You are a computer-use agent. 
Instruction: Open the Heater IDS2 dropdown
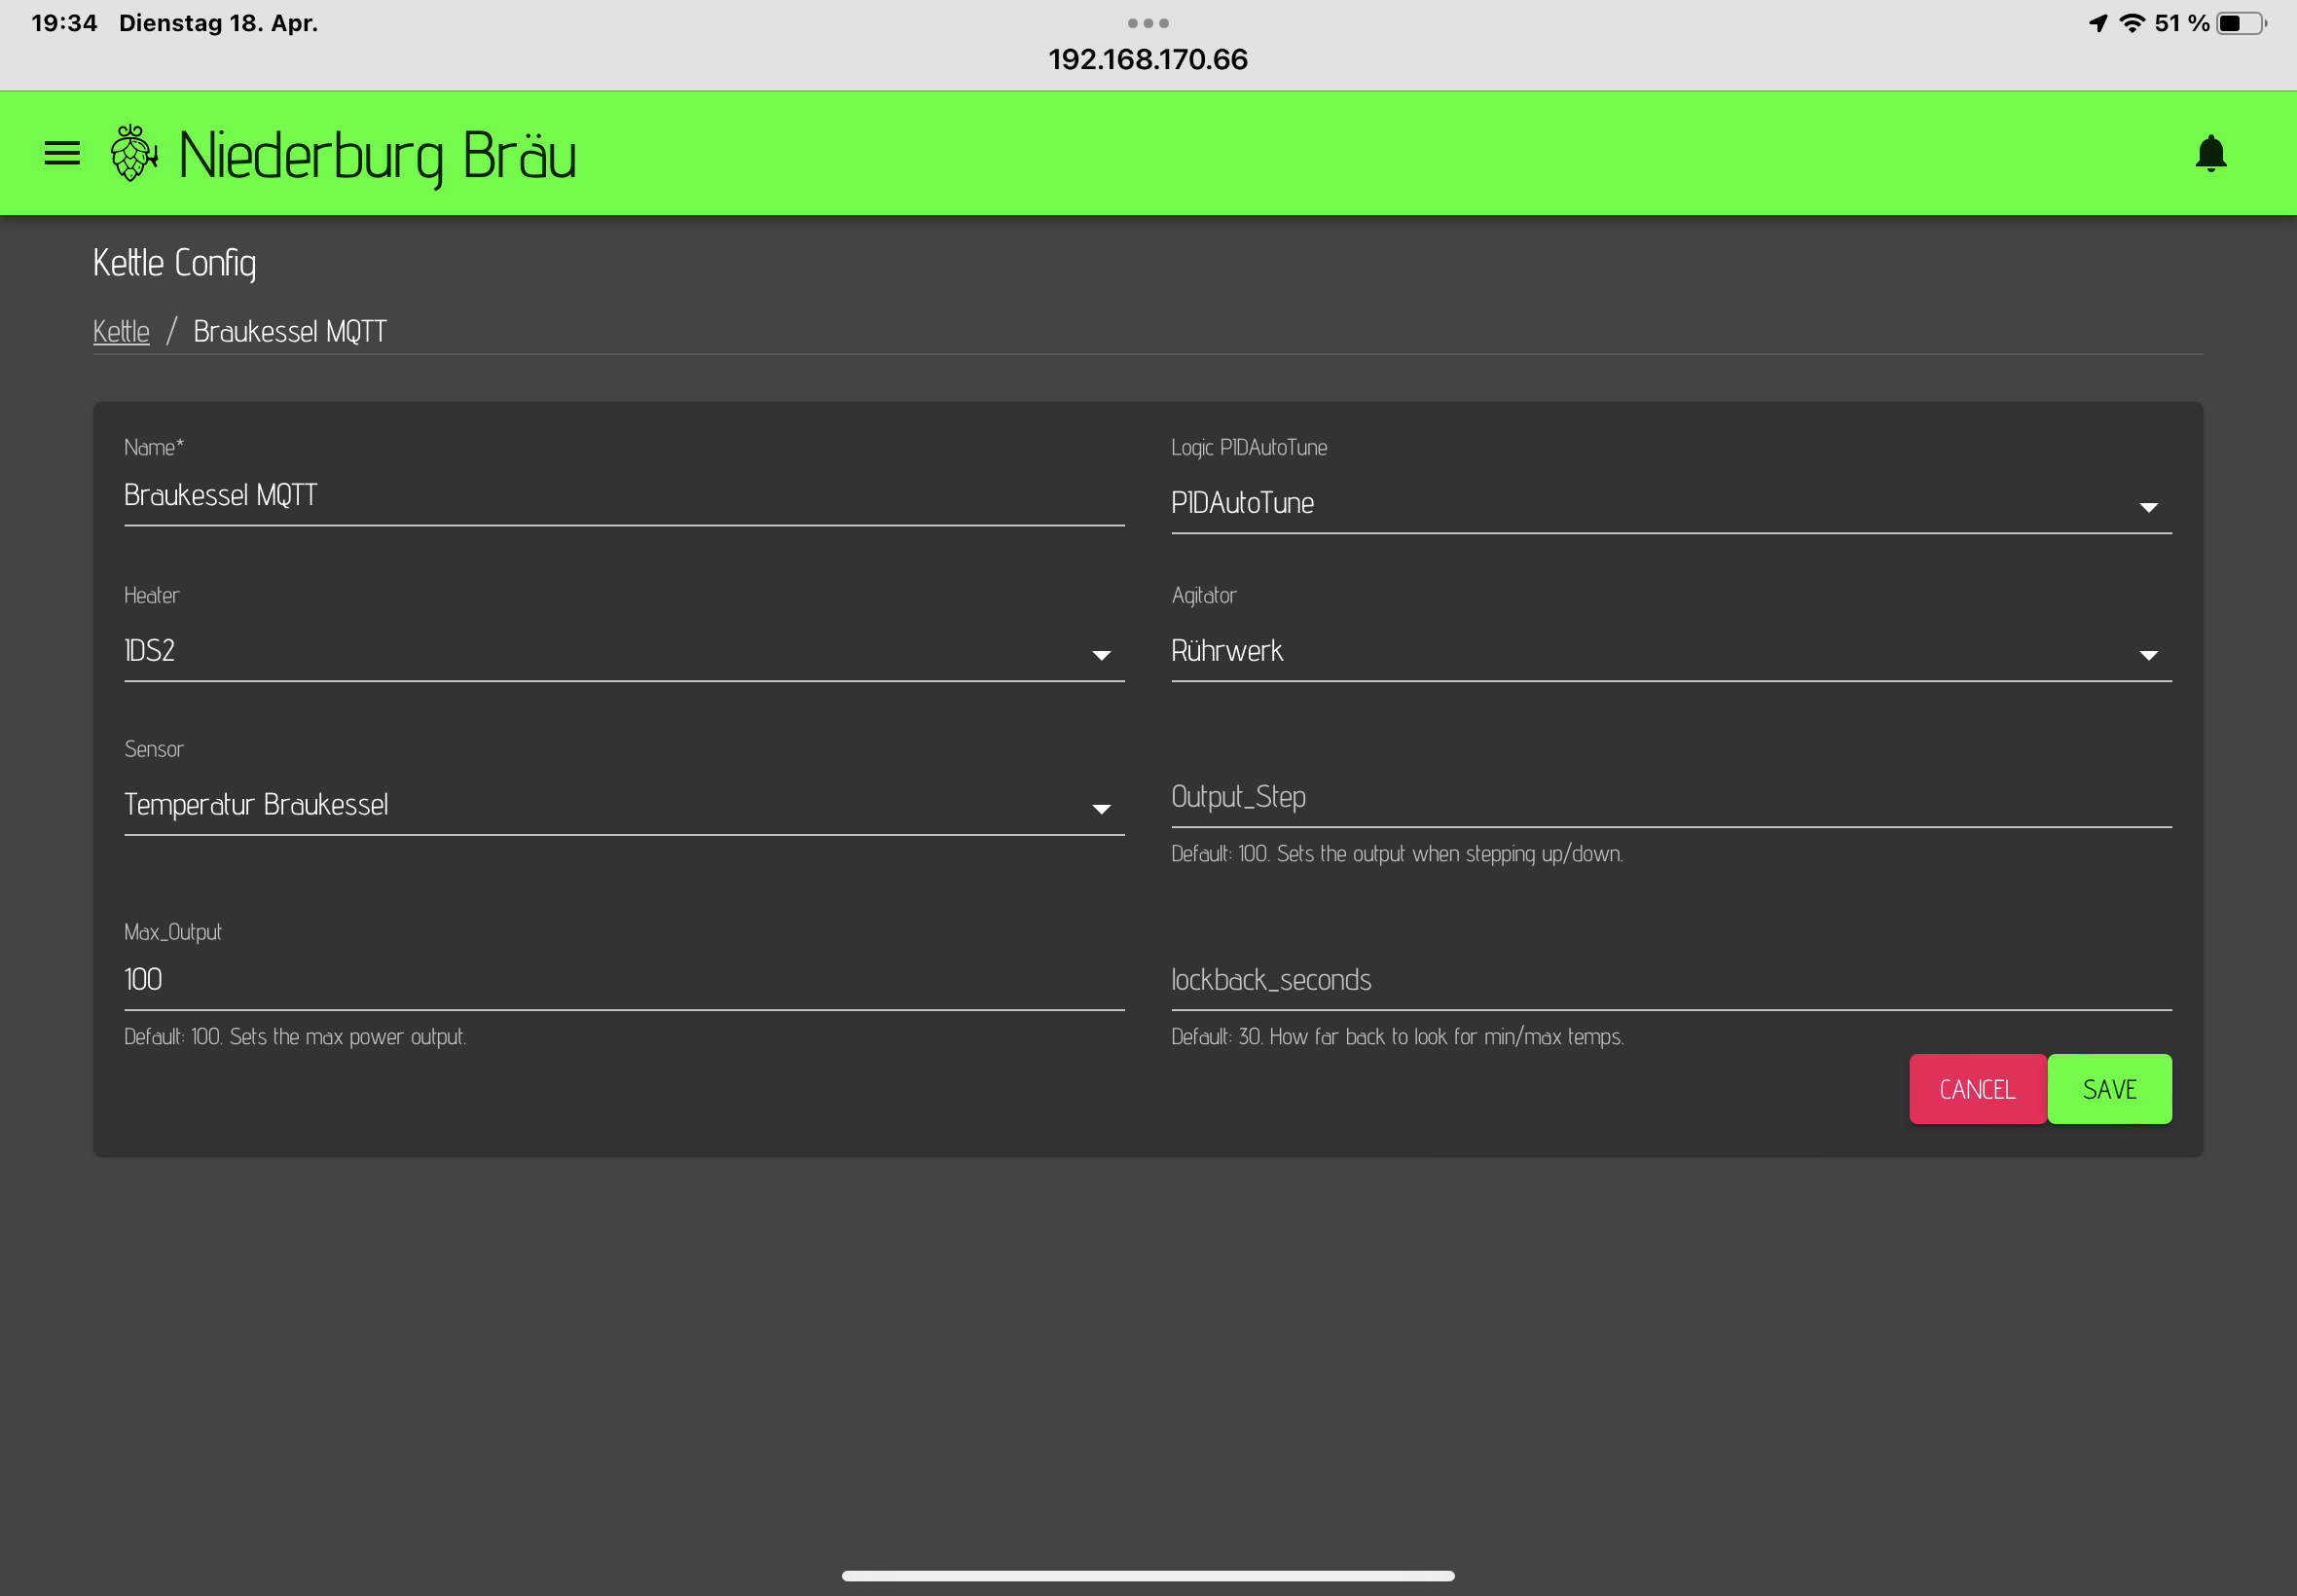coord(623,651)
